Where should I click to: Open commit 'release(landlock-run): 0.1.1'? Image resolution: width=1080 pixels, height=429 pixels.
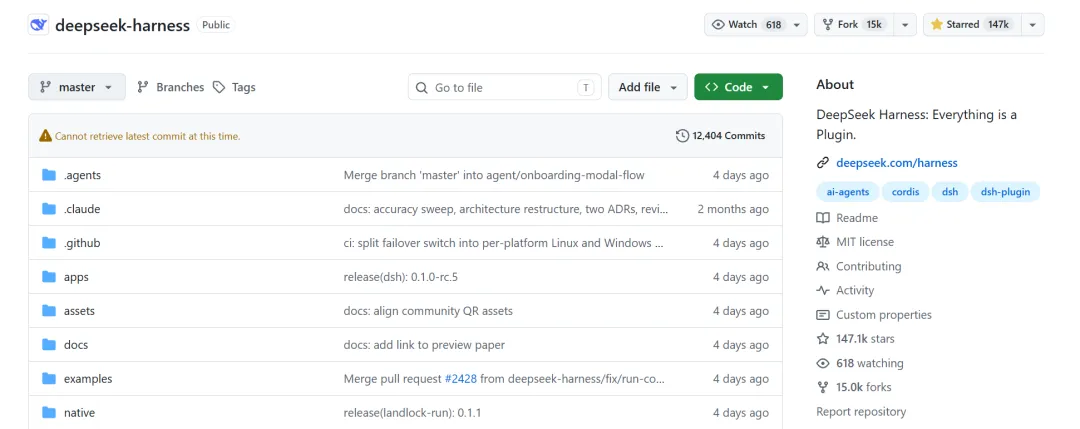click(413, 412)
